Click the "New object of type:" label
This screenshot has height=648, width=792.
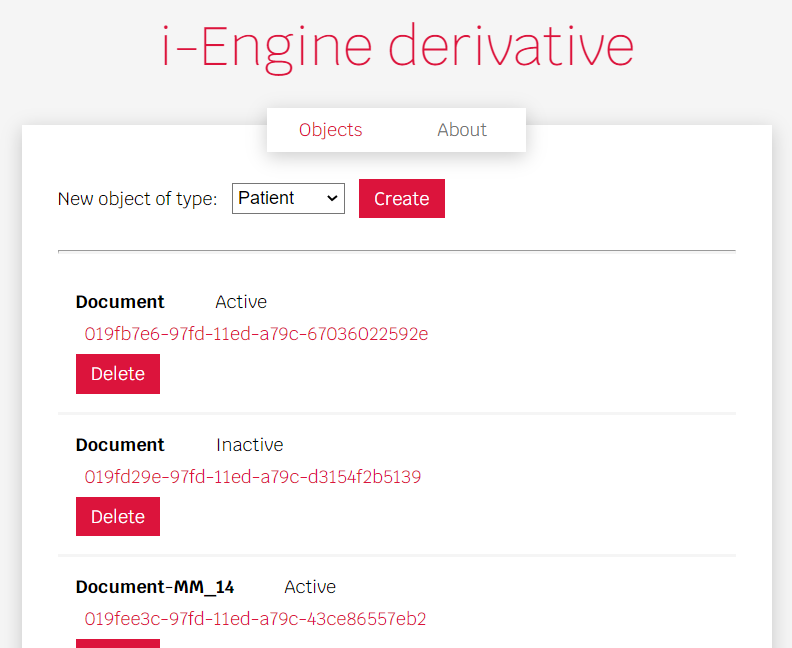point(137,199)
